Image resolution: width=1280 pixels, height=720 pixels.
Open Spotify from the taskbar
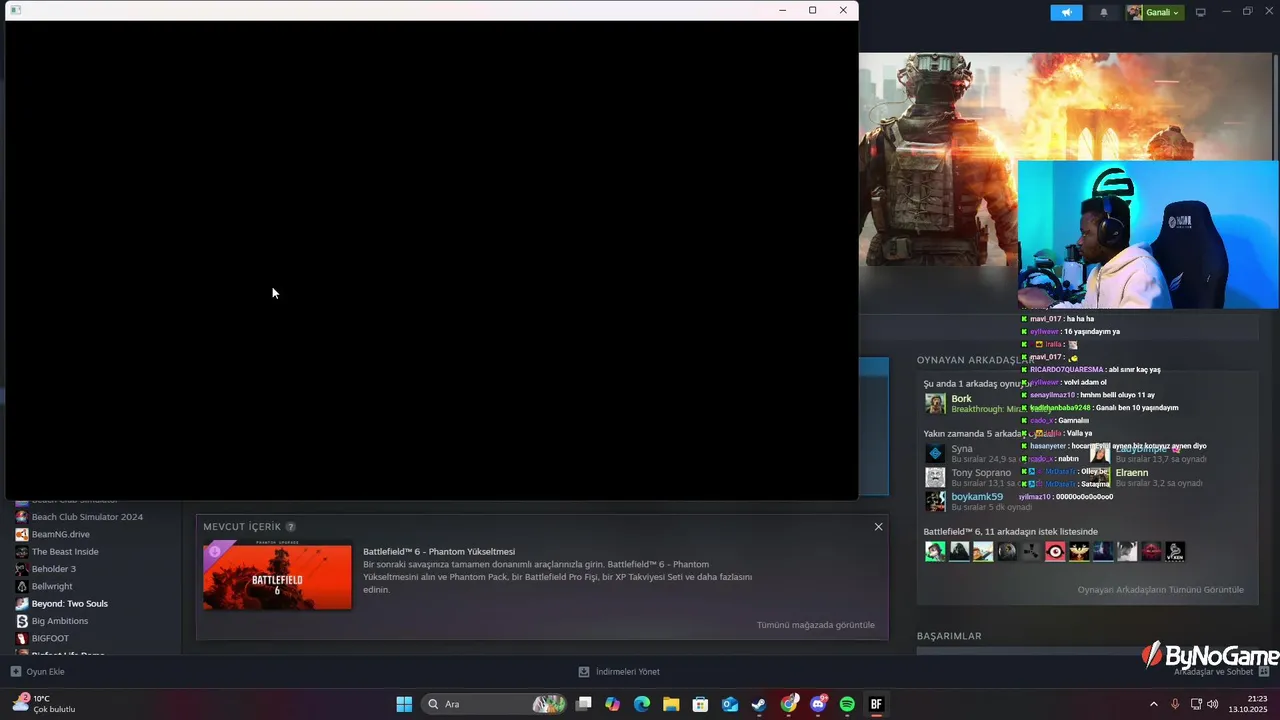(x=847, y=704)
